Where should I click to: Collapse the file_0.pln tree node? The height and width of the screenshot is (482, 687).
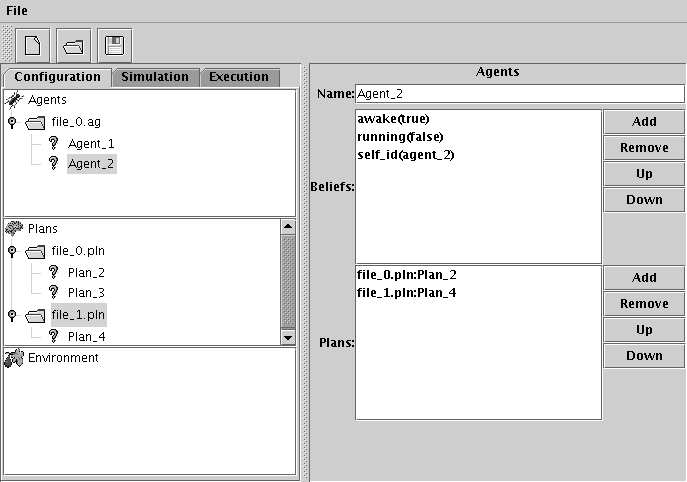pyautogui.click(x=13, y=251)
